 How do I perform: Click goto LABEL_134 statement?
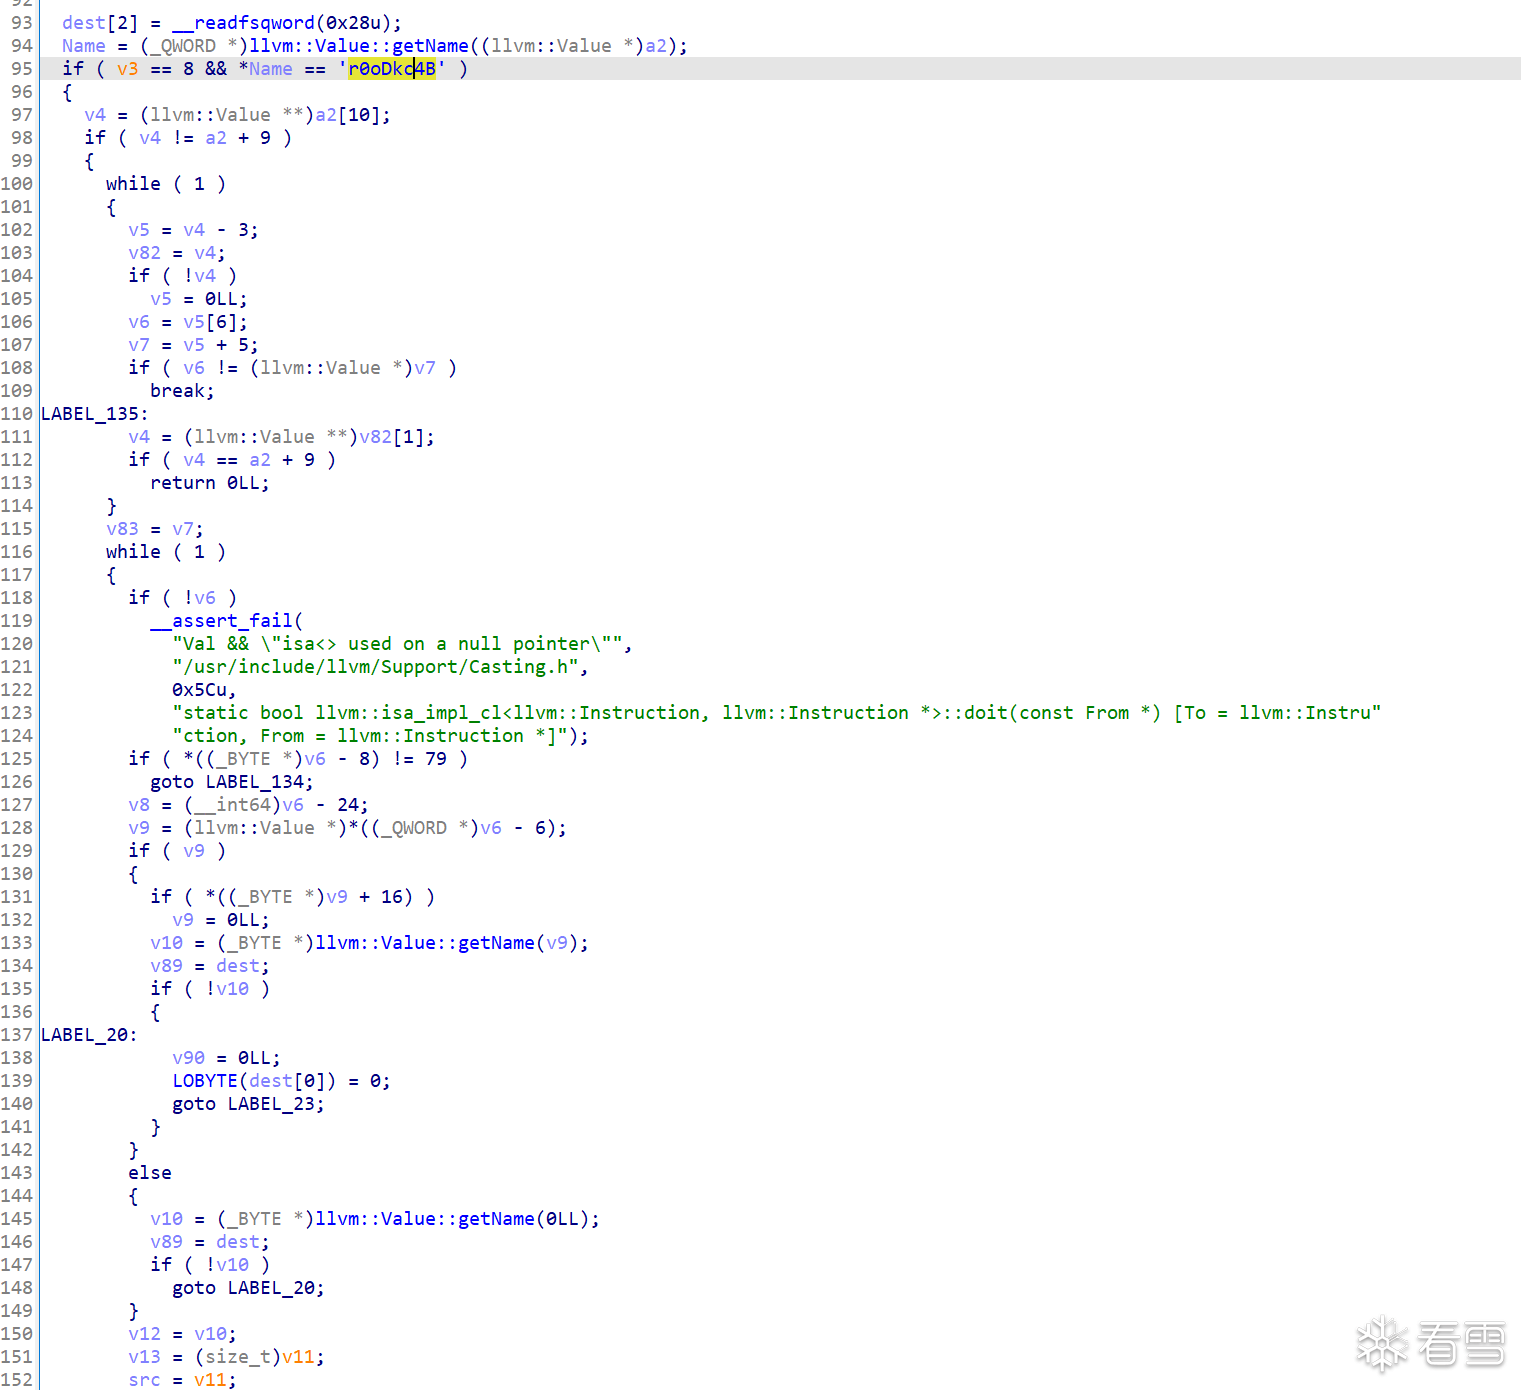click(x=231, y=782)
